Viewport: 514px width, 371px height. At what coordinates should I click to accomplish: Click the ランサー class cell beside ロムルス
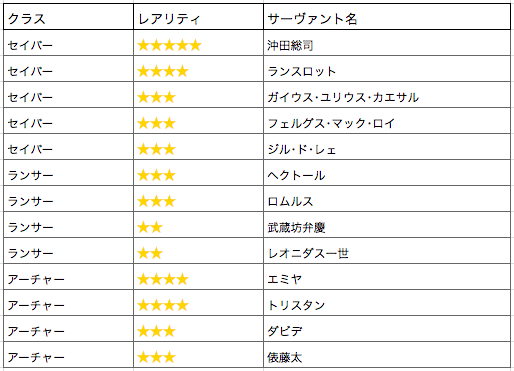68,199
